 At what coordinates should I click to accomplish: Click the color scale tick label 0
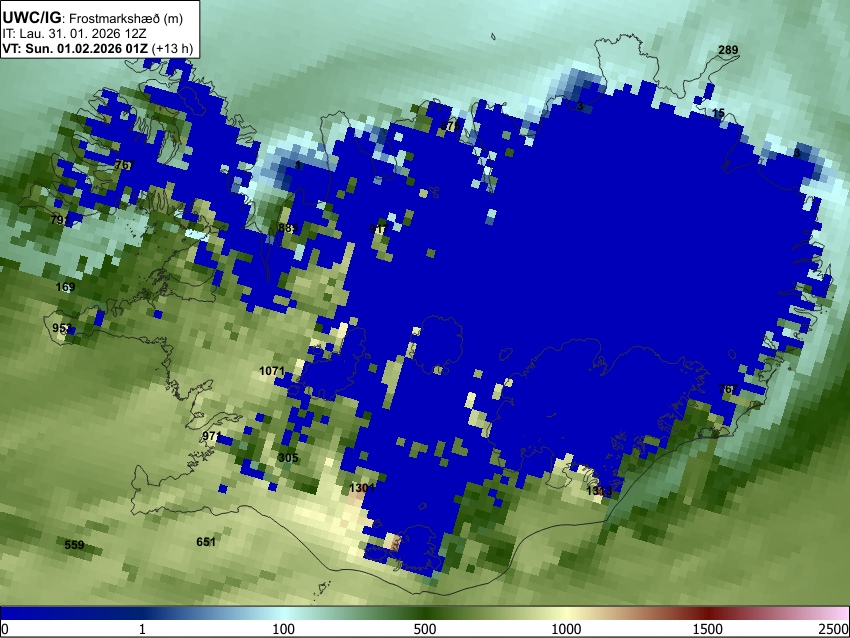pyautogui.click(x=5, y=629)
